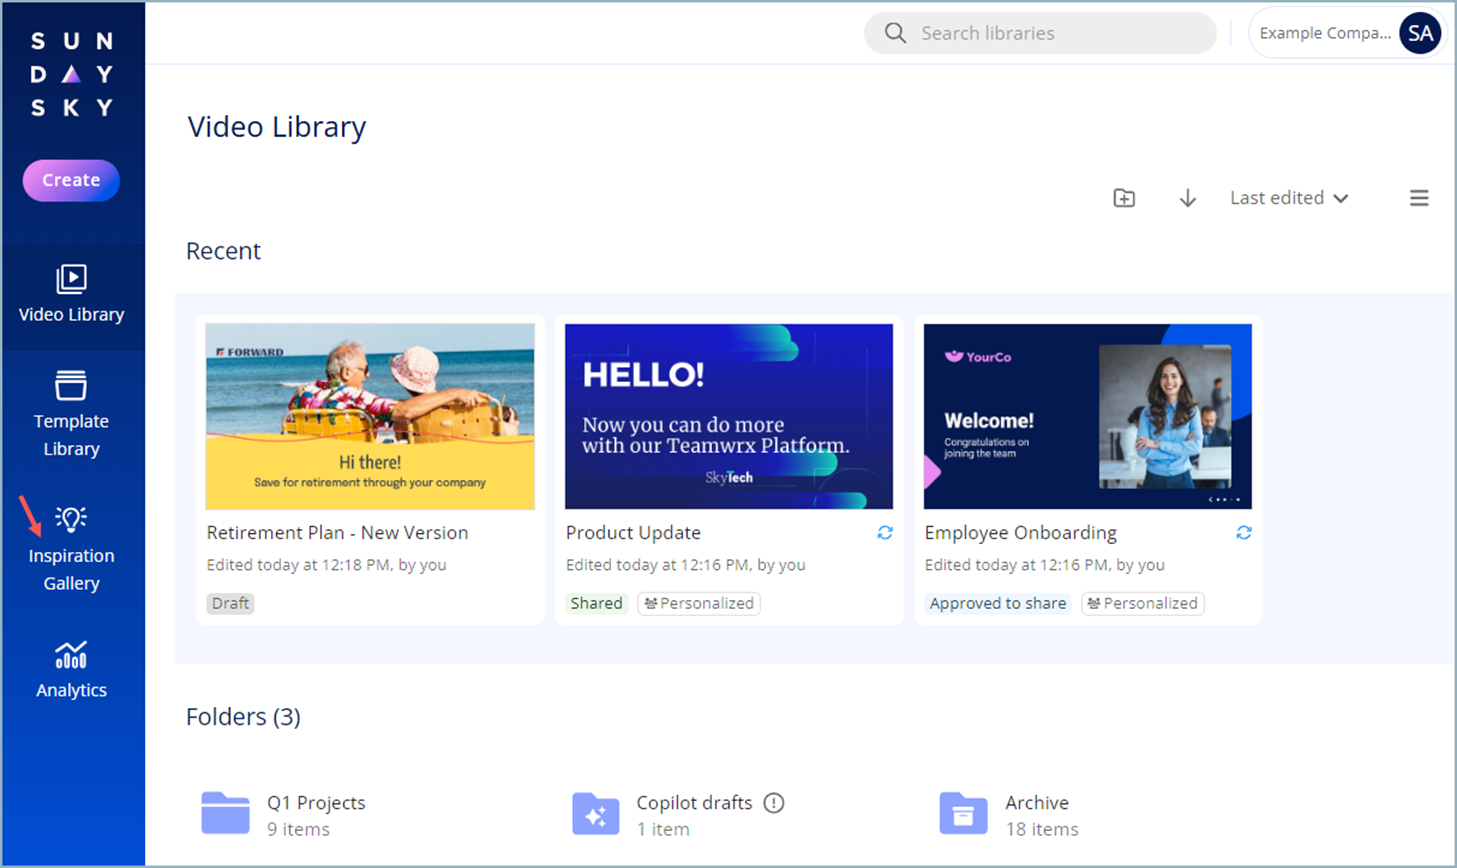The width and height of the screenshot is (1457, 868).
Task: Switch to list view icon
Action: click(x=1418, y=198)
